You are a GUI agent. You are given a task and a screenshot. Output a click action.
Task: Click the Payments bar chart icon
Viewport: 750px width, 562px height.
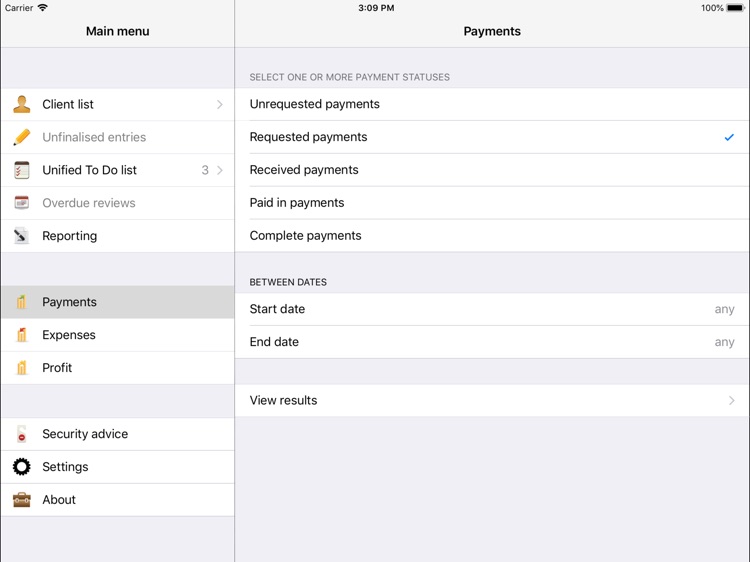(22, 302)
